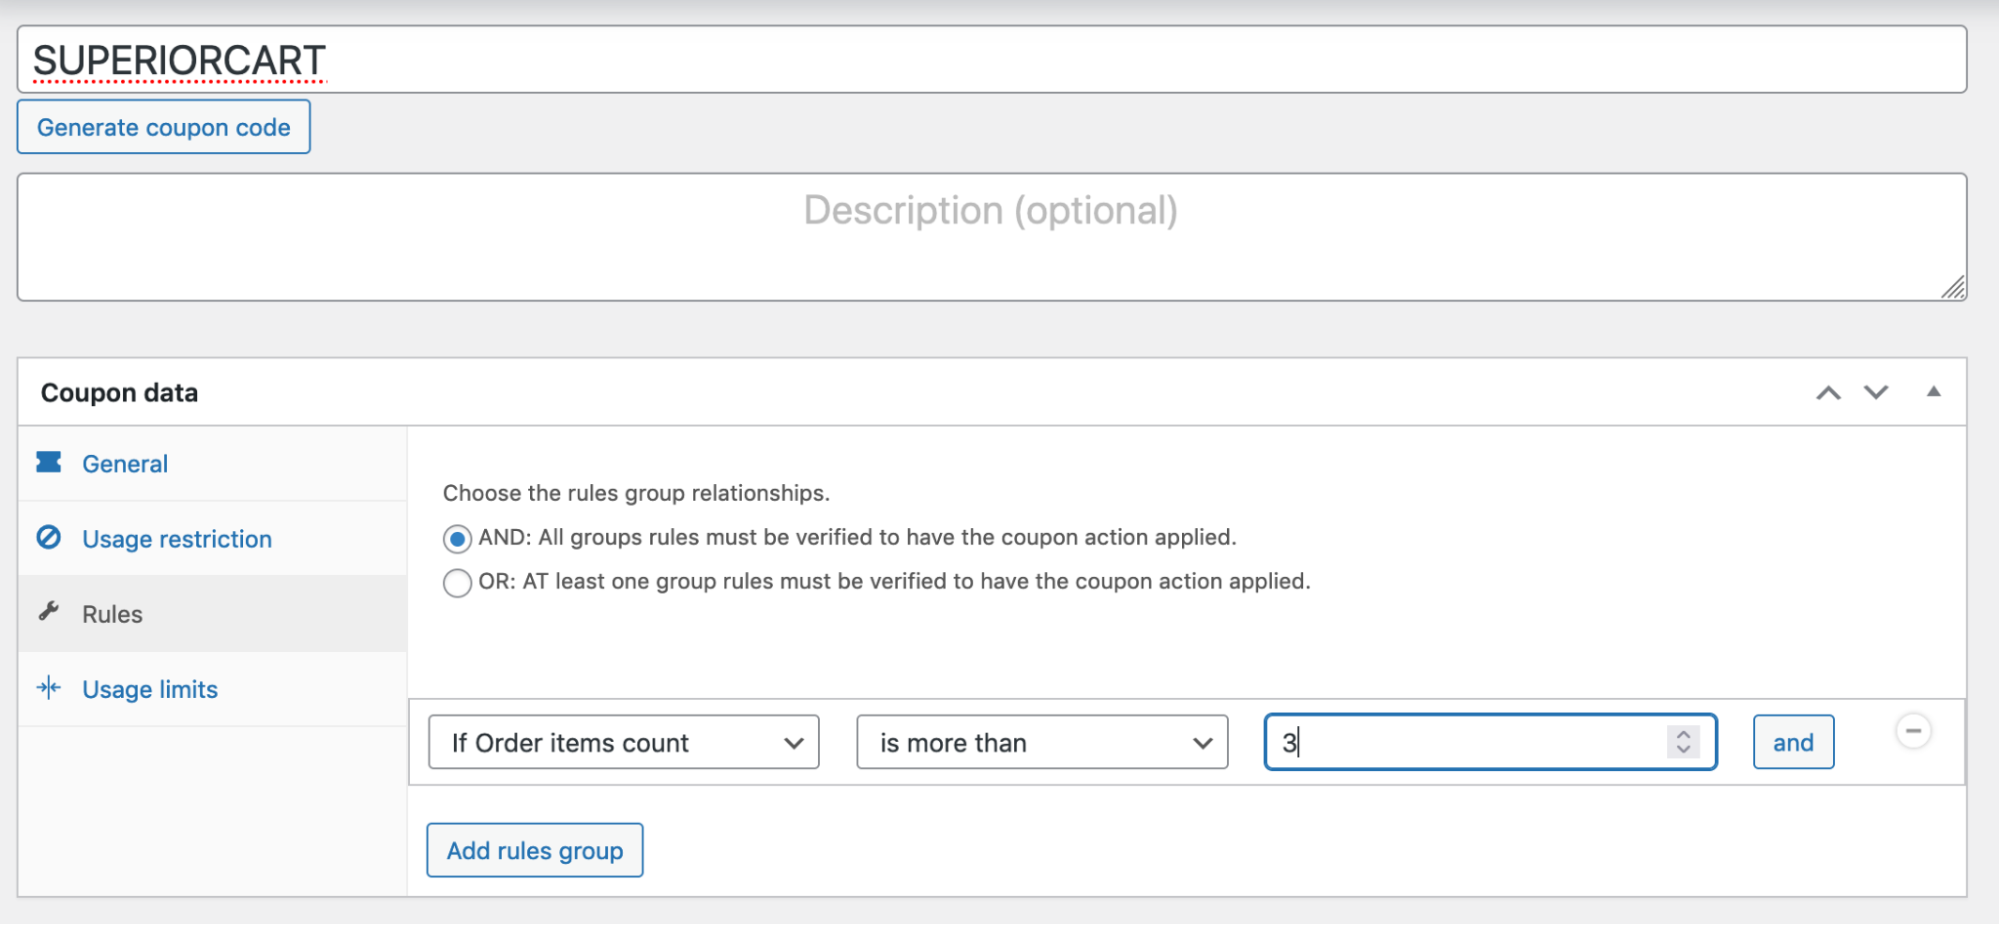Open the If Order items count dropdown

point(622,742)
